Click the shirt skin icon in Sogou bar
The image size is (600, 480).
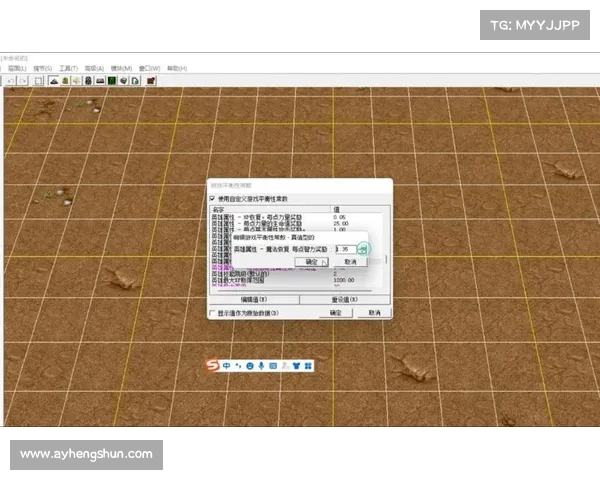tap(296, 366)
